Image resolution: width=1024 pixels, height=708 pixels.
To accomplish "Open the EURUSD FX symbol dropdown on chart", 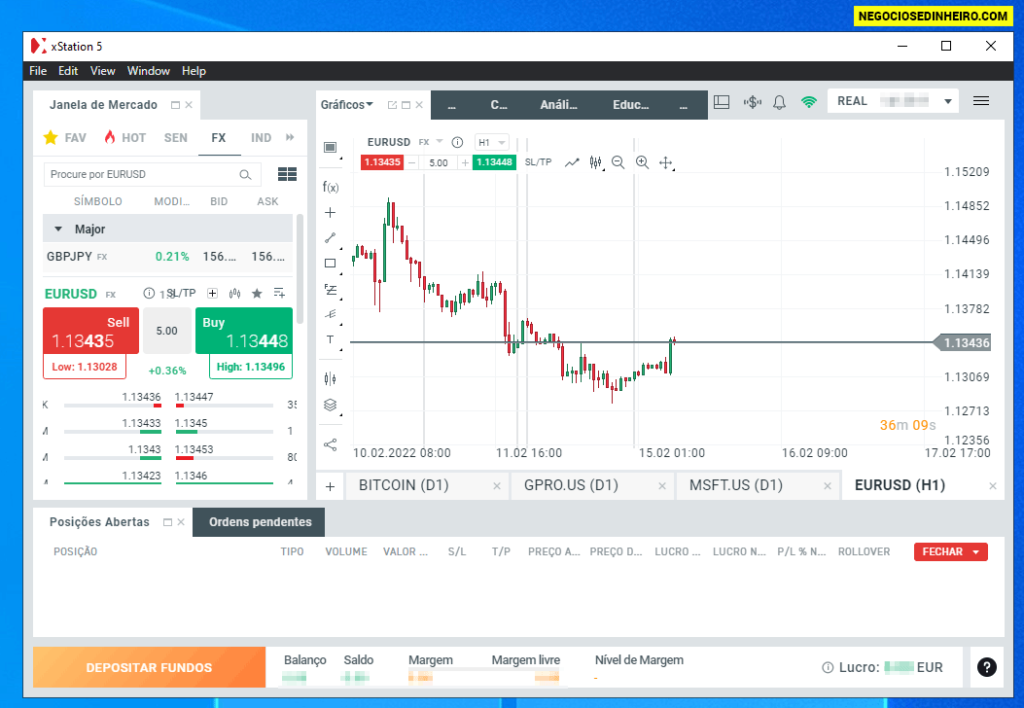I will click(x=440, y=142).
